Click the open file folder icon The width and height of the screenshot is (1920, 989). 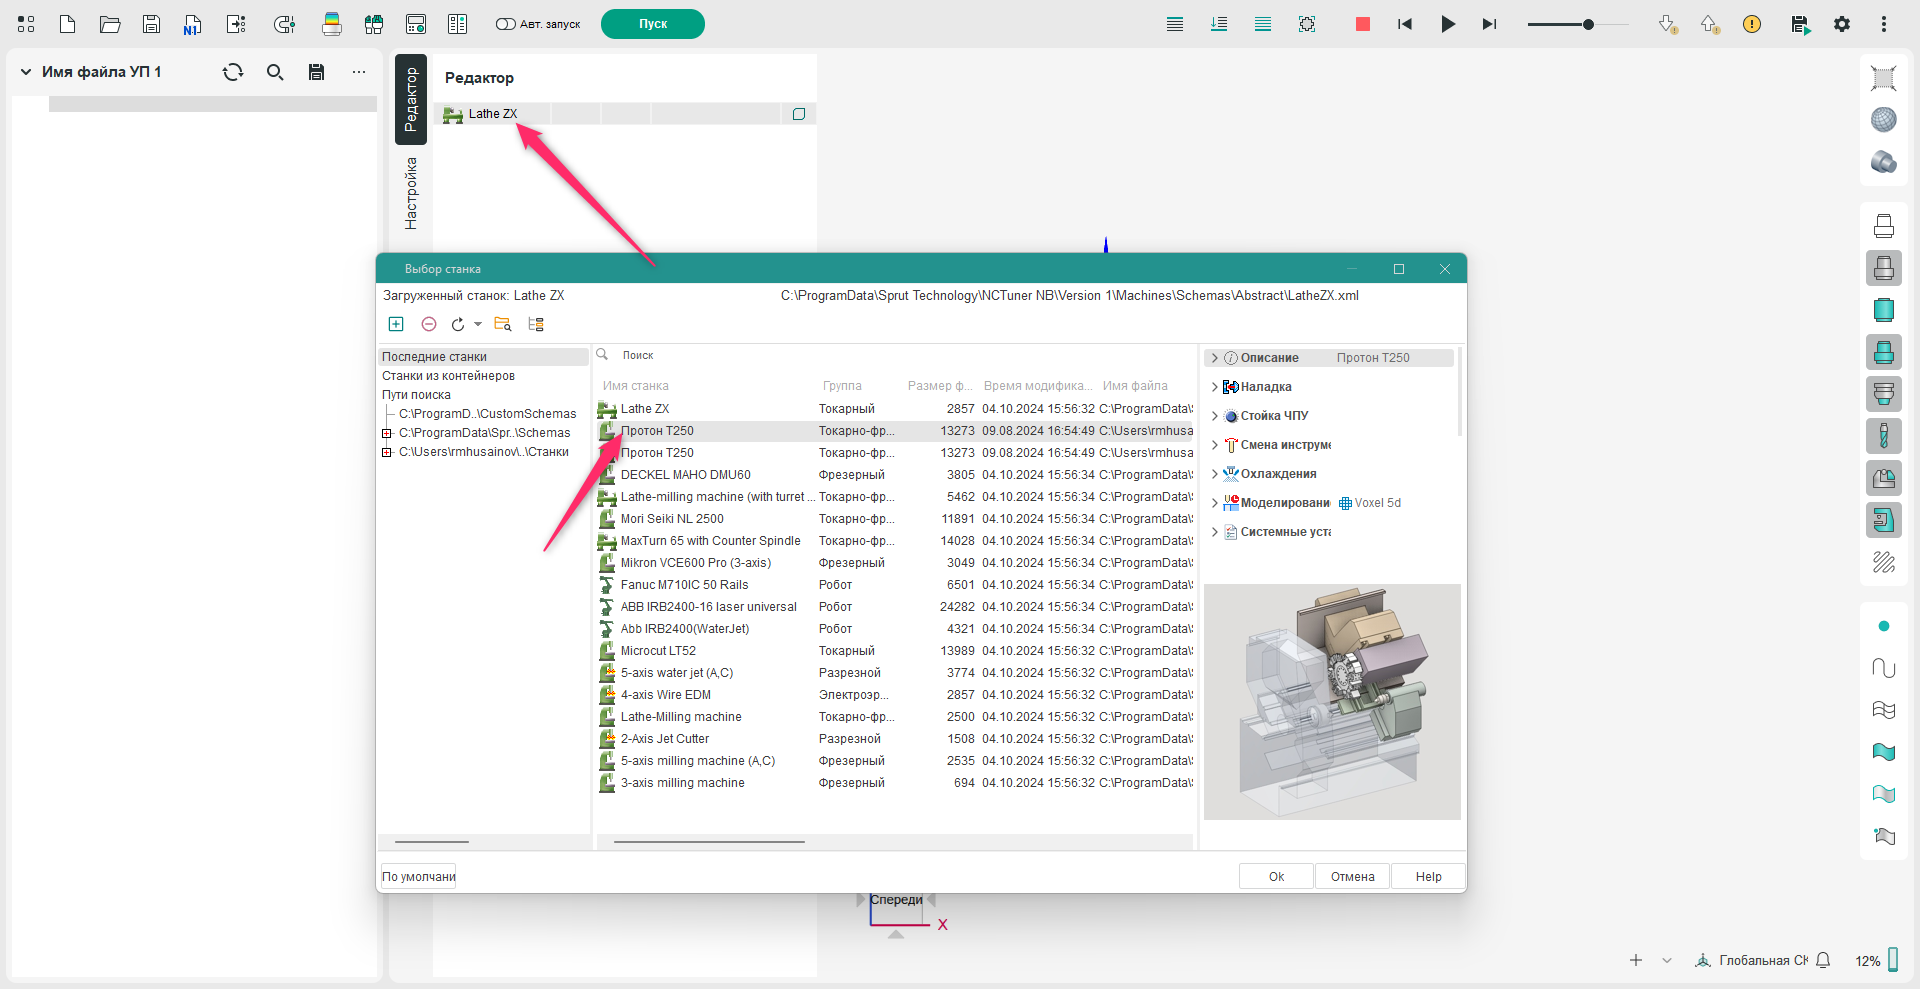(110, 24)
